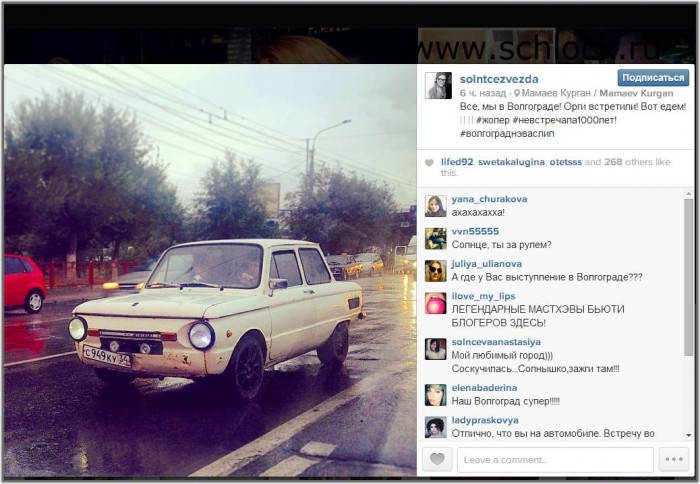Open juliya_ulianova's avatar with sunglasses

click(435, 271)
